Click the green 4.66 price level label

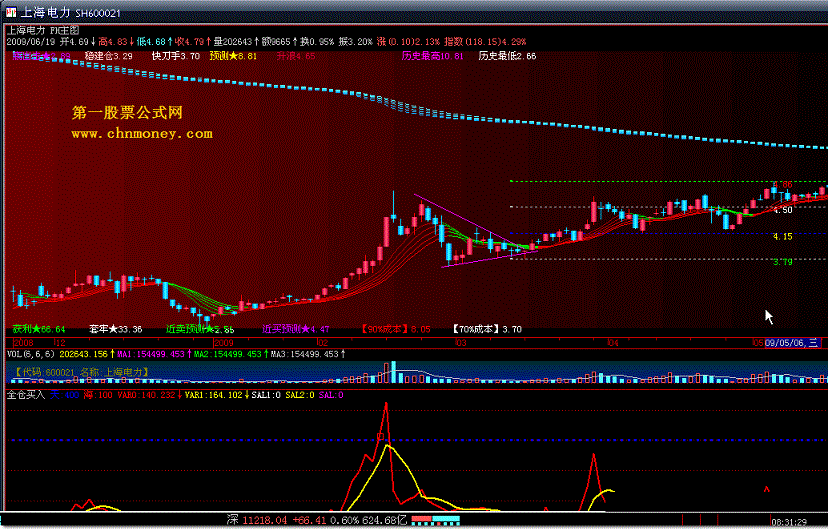783,185
